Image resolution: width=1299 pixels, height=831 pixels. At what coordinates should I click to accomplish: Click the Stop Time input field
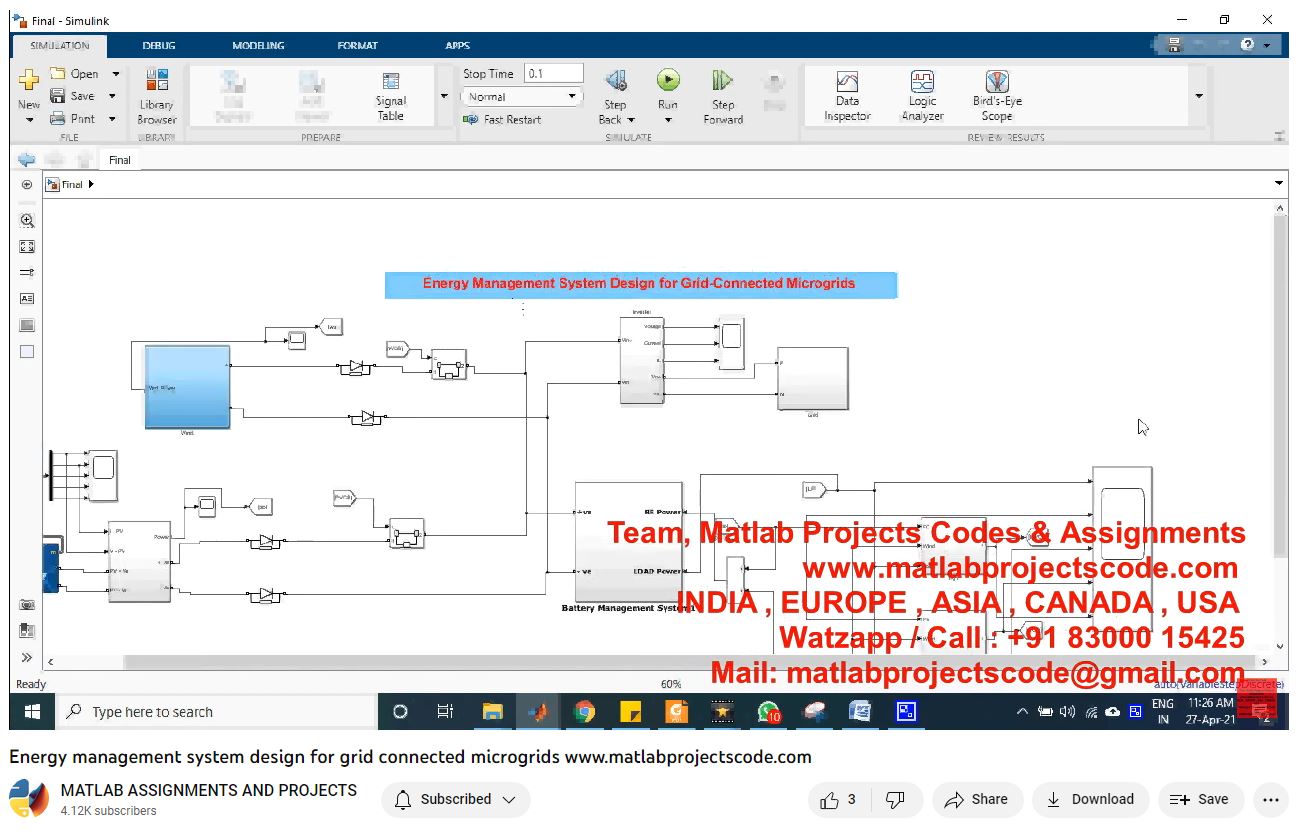point(553,73)
